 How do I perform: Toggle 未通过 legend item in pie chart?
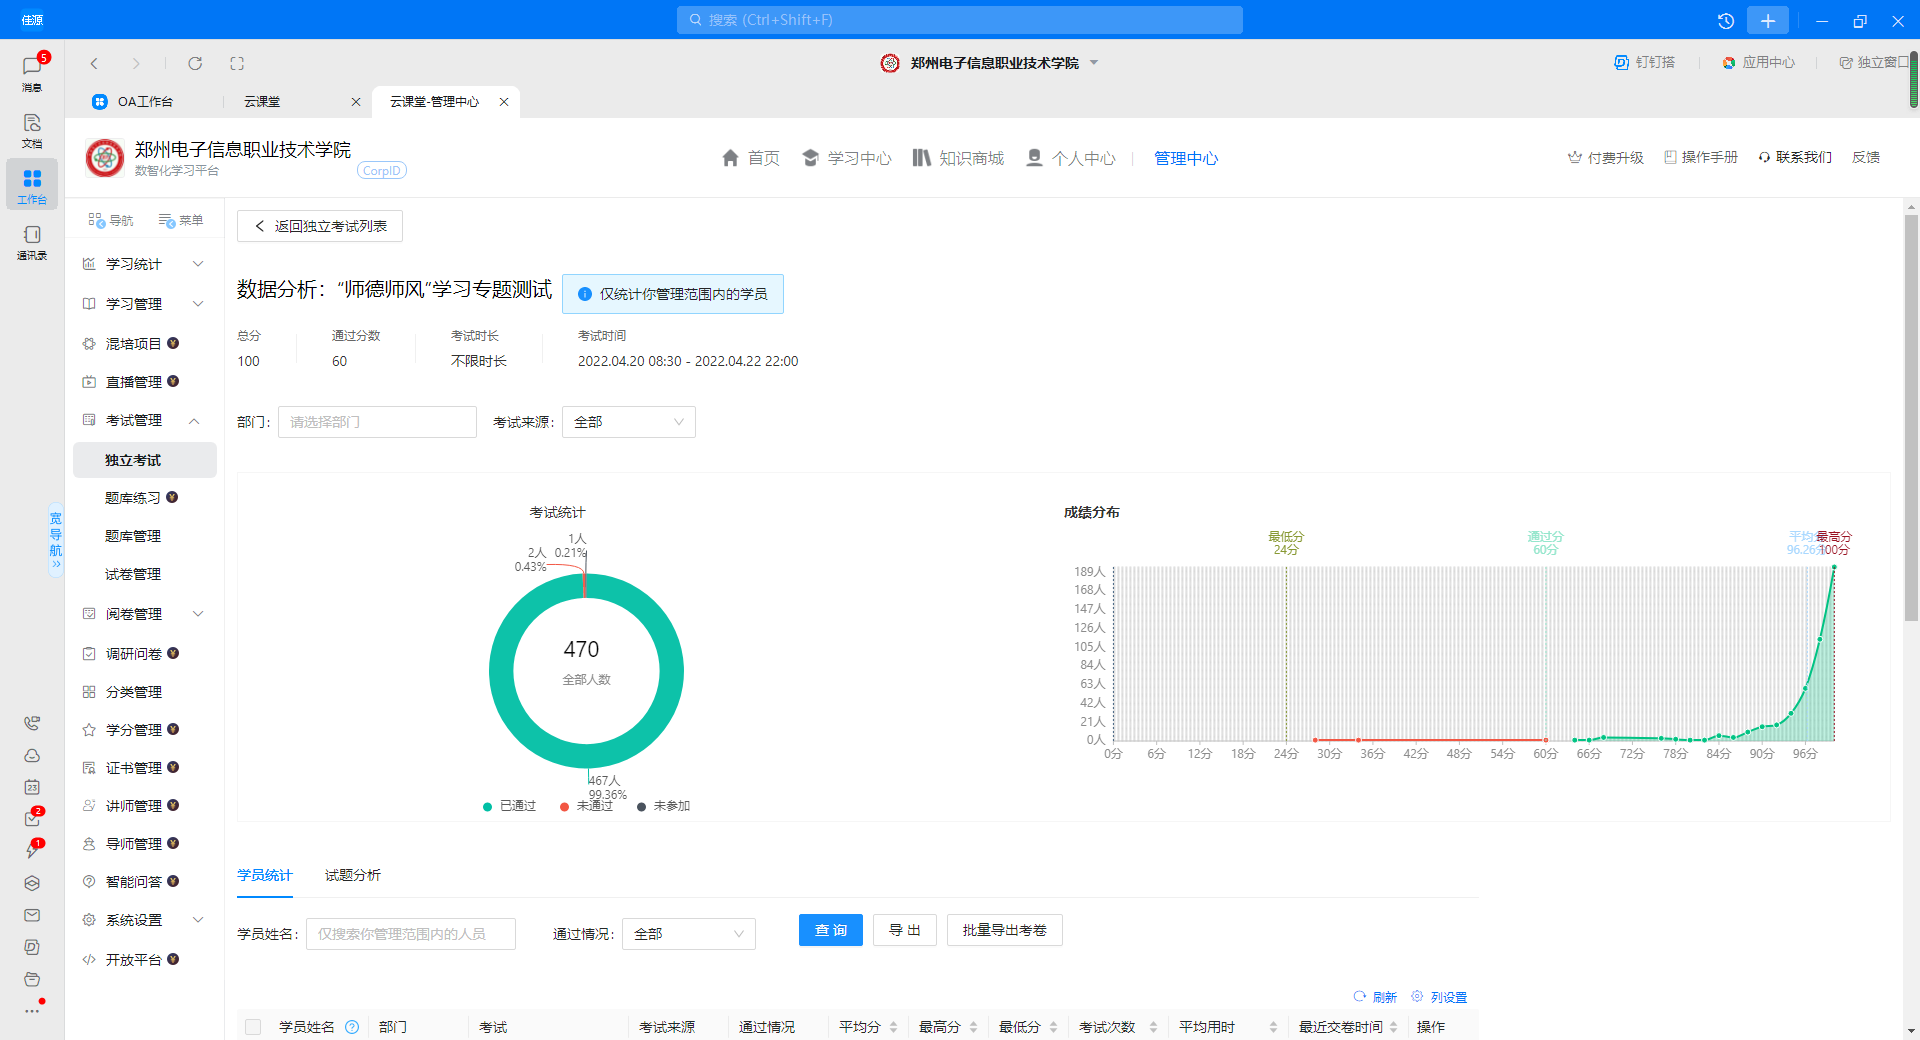point(586,806)
